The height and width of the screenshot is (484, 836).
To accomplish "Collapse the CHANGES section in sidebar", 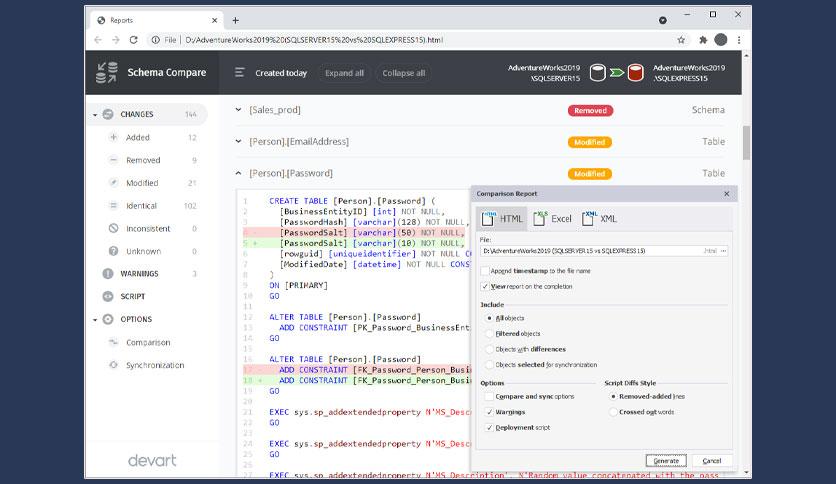I will point(96,115).
